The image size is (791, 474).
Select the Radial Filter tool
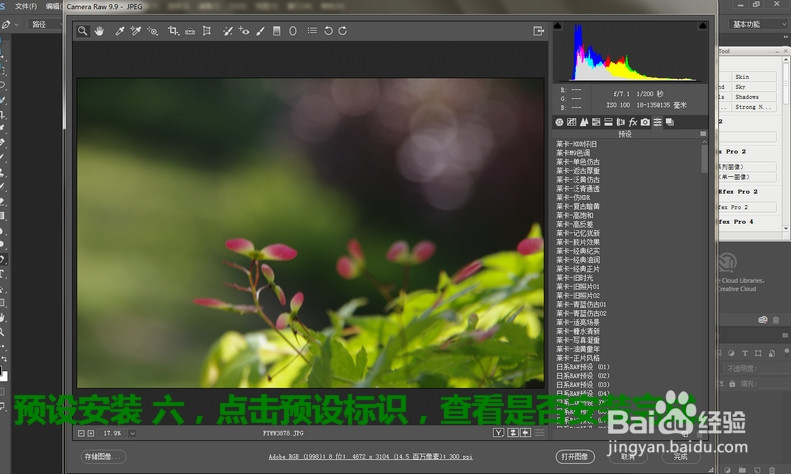tap(293, 31)
